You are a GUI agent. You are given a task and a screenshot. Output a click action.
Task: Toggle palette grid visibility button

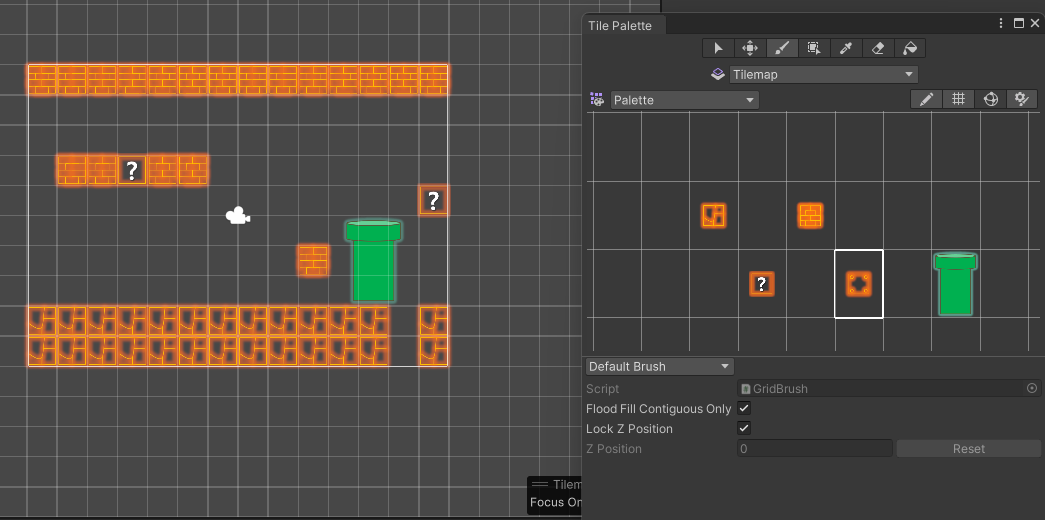(x=958, y=99)
